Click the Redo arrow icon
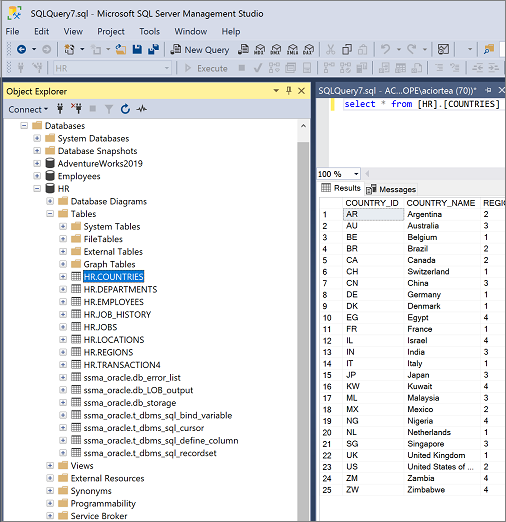This screenshot has height=522, width=506. [412, 49]
